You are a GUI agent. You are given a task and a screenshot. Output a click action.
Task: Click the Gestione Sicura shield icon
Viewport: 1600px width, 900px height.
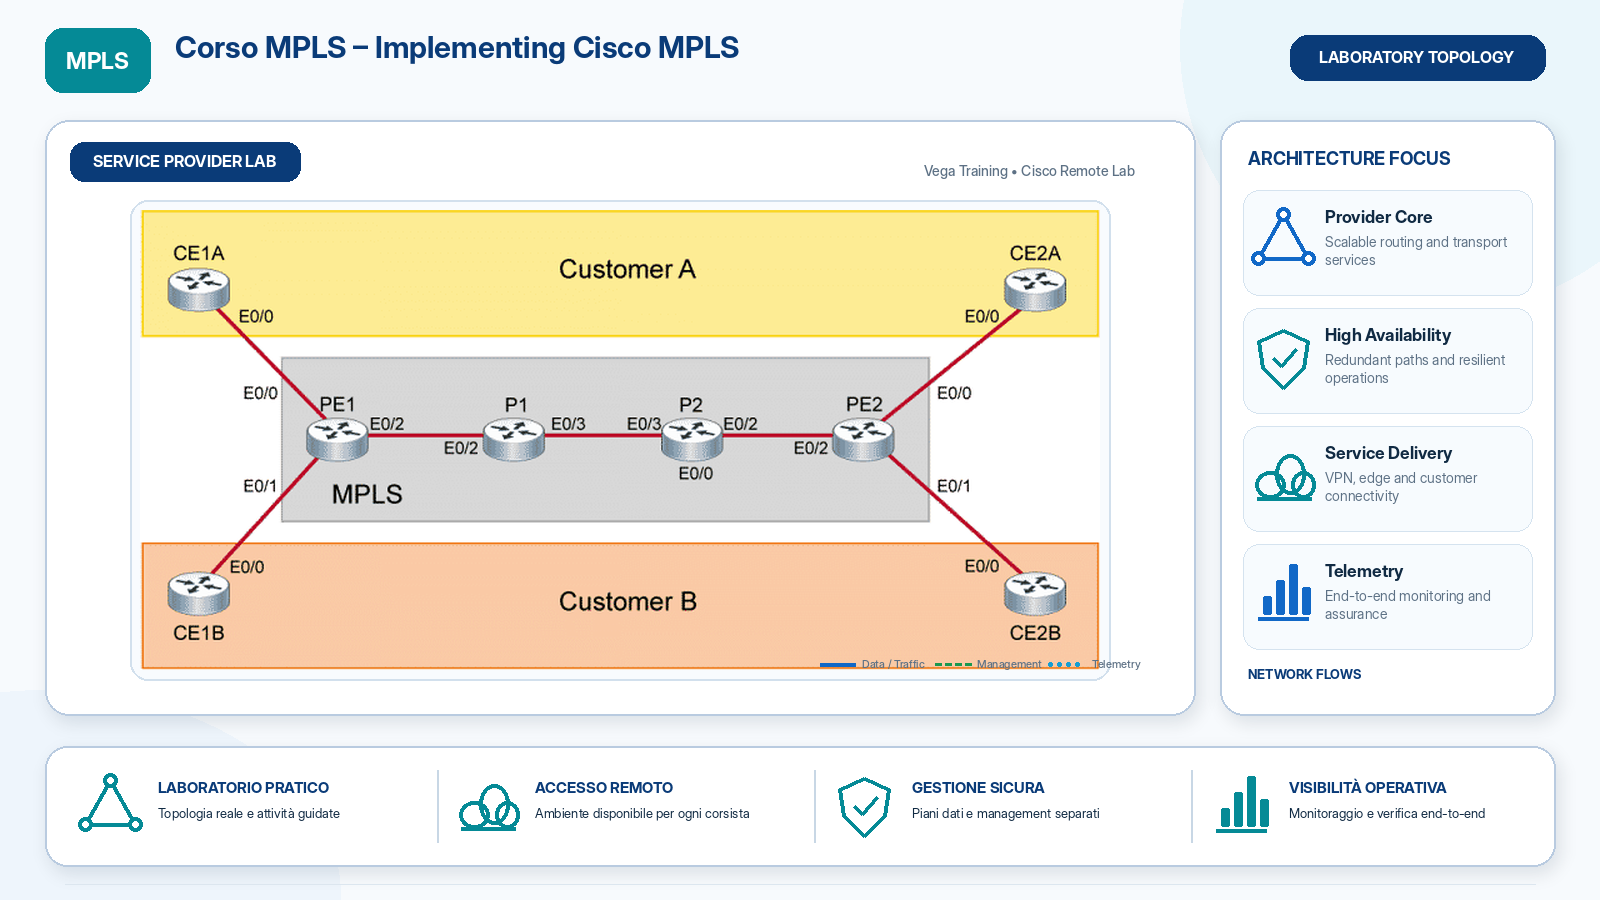coord(864,807)
